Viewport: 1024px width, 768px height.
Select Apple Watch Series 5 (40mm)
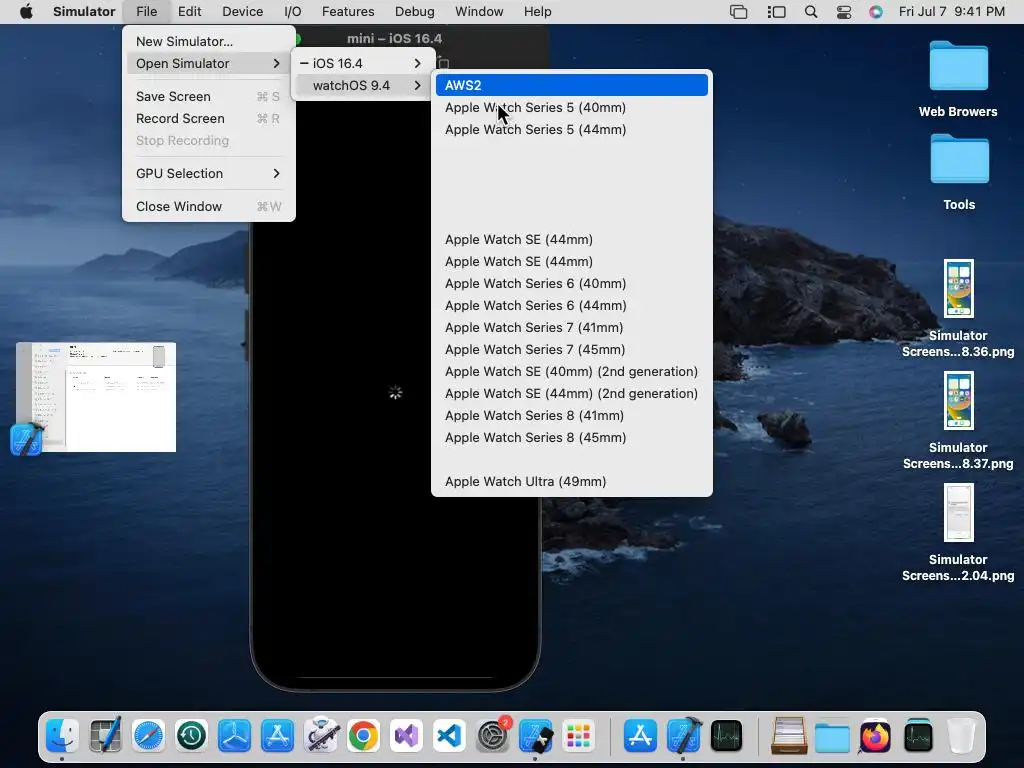click(x=571, y=107)
